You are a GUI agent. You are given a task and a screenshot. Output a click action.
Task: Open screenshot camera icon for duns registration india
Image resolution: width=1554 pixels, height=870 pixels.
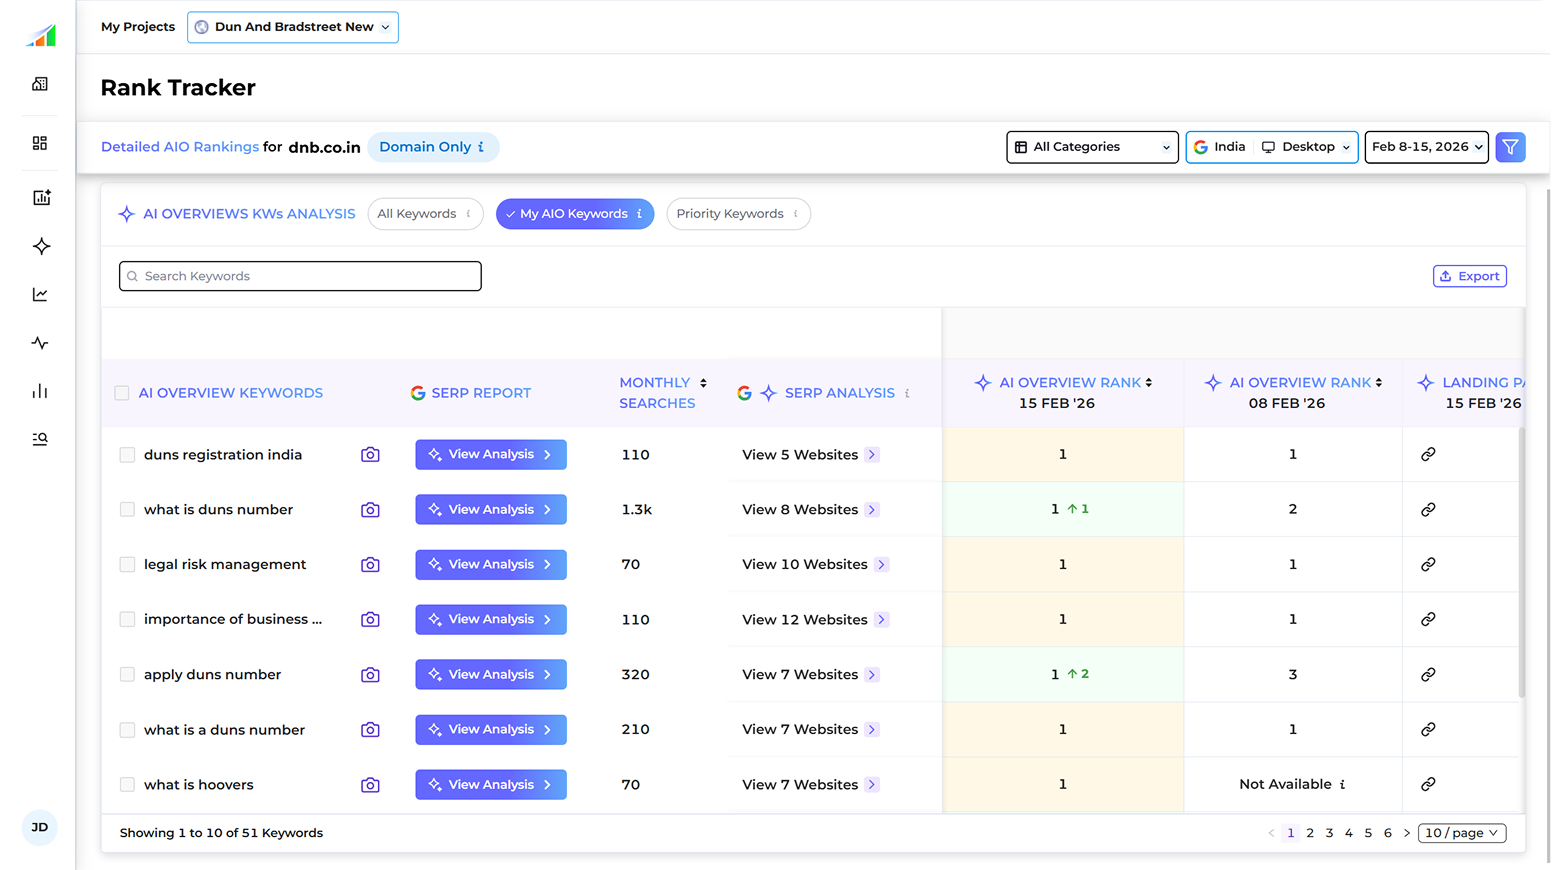tap(370, 455)
